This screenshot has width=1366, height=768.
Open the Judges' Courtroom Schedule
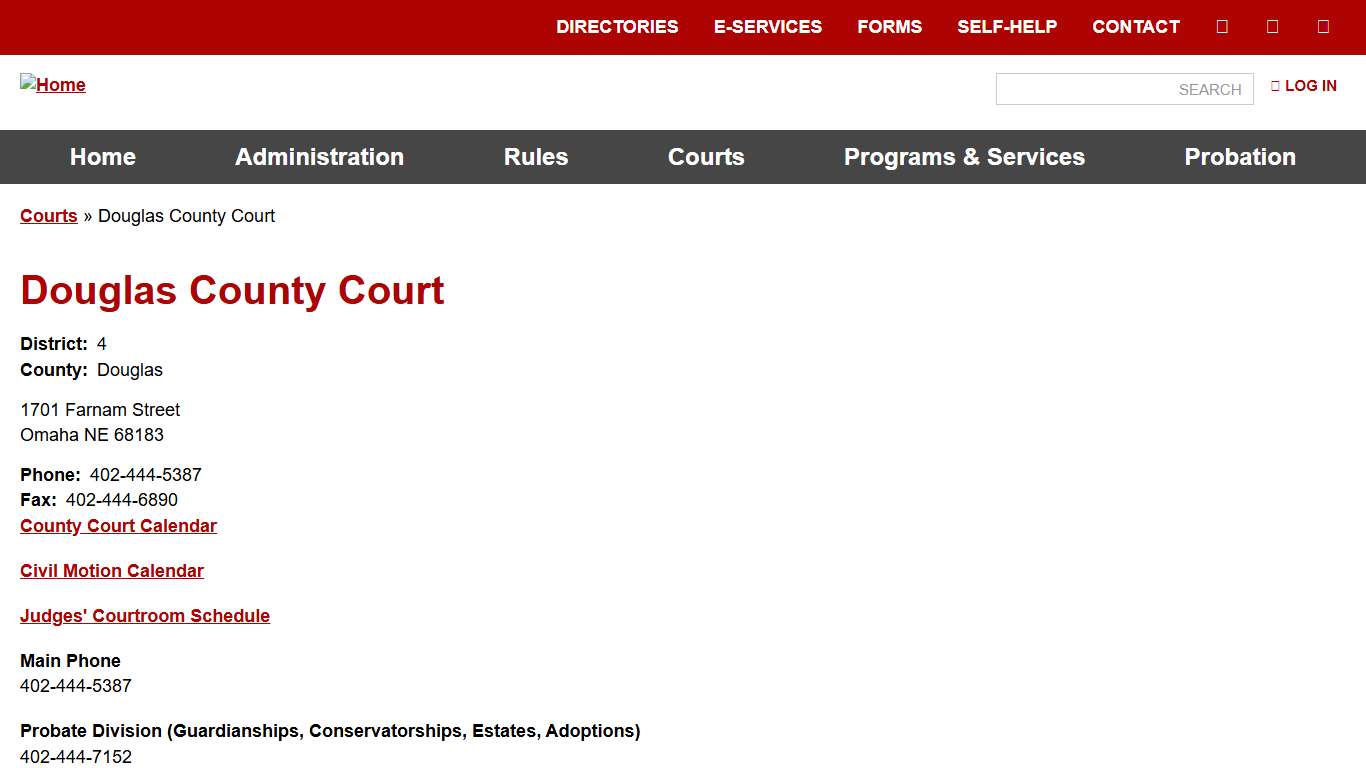click(x=145, y=615)
